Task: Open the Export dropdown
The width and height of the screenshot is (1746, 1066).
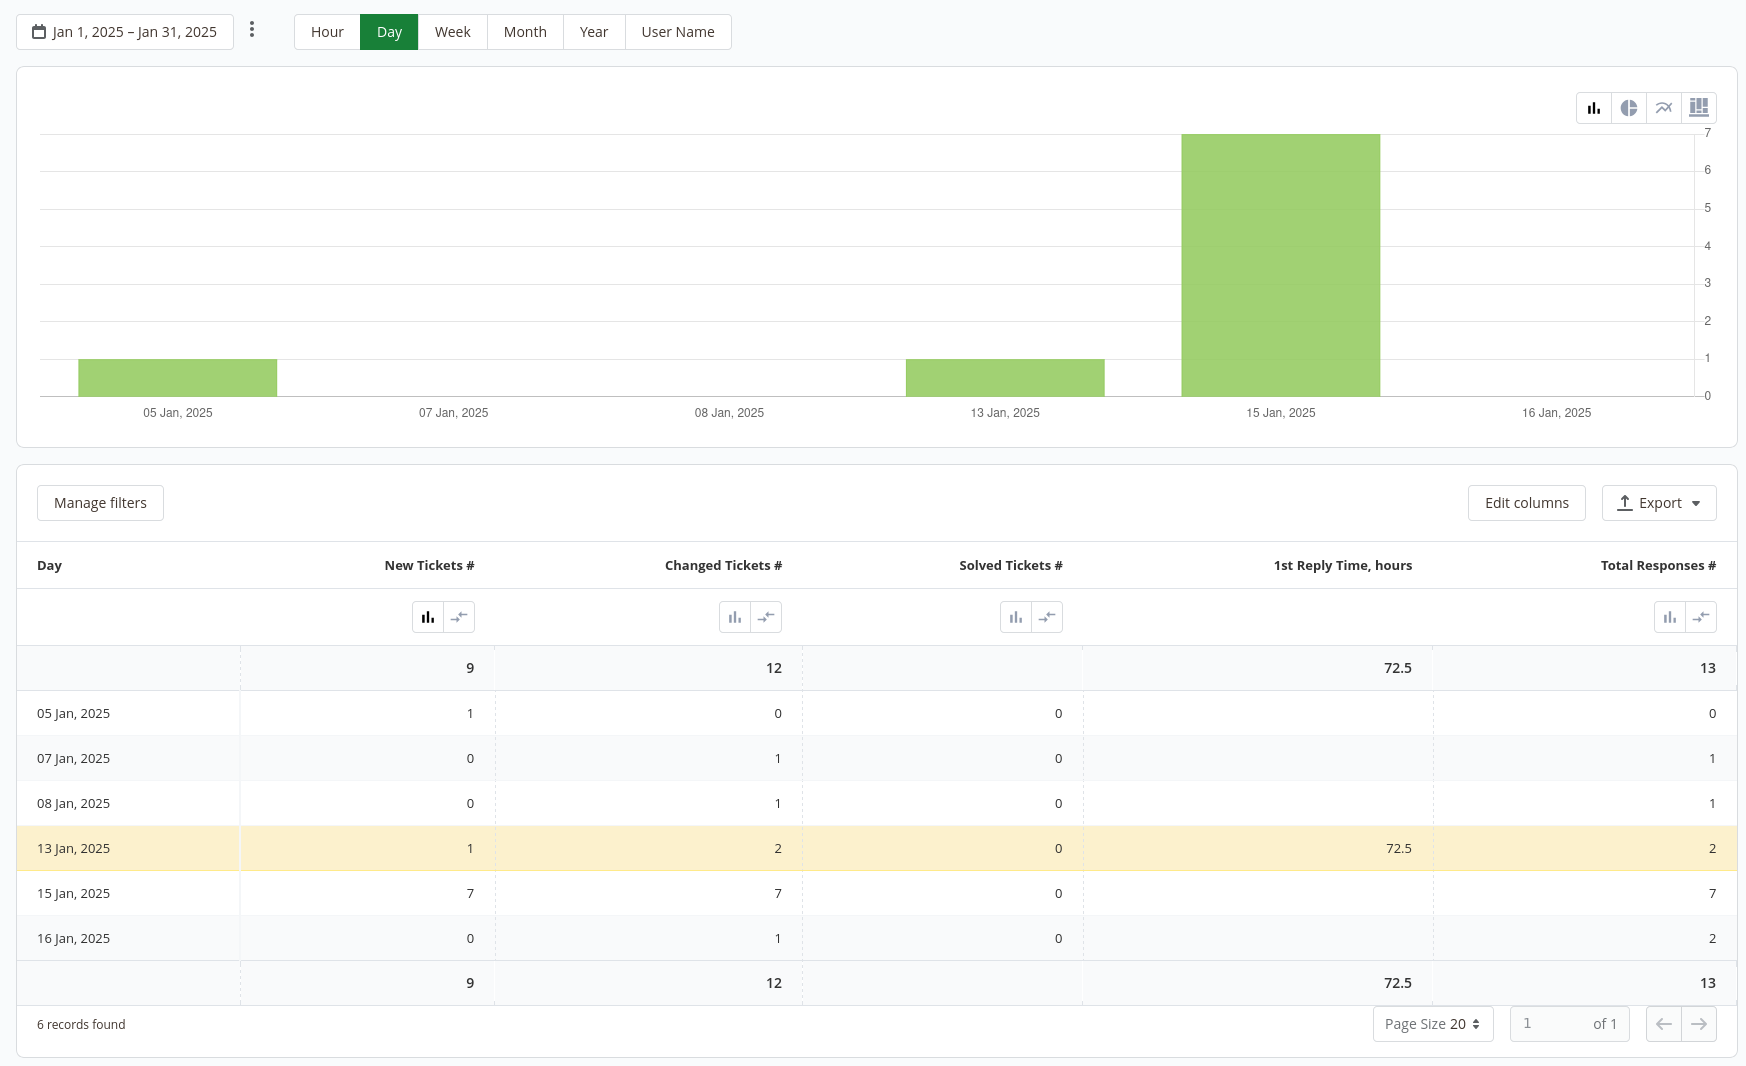Action: click(1659, 503)
